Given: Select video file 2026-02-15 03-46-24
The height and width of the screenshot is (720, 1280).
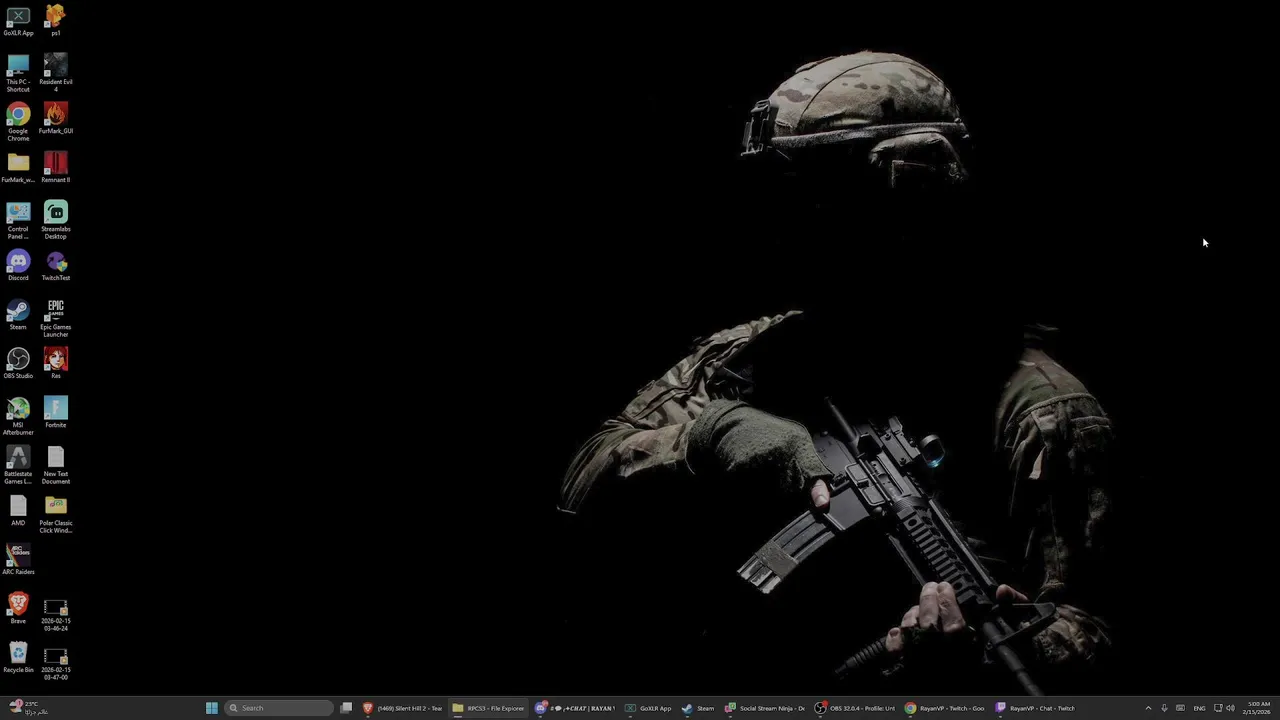Looking at the screenshot, I should click(x=56, y=615).
